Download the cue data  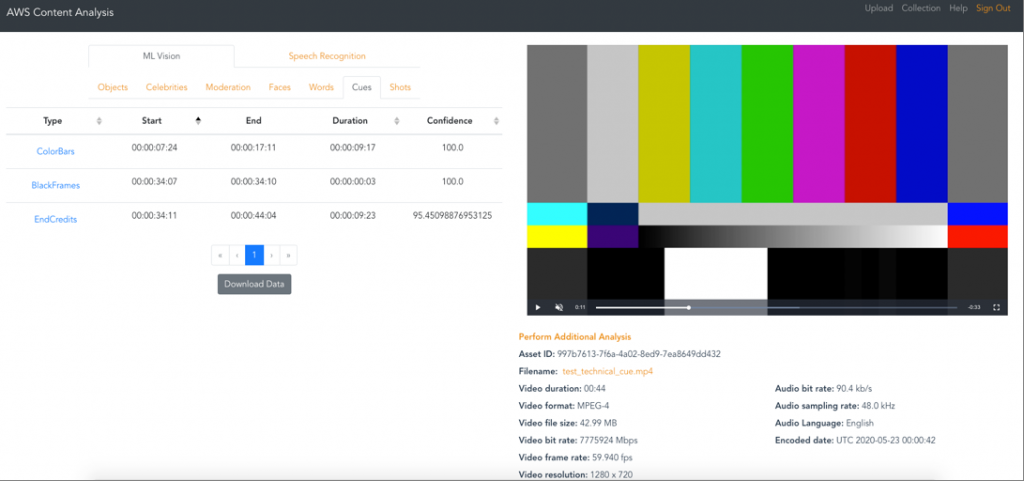(255, 285)
